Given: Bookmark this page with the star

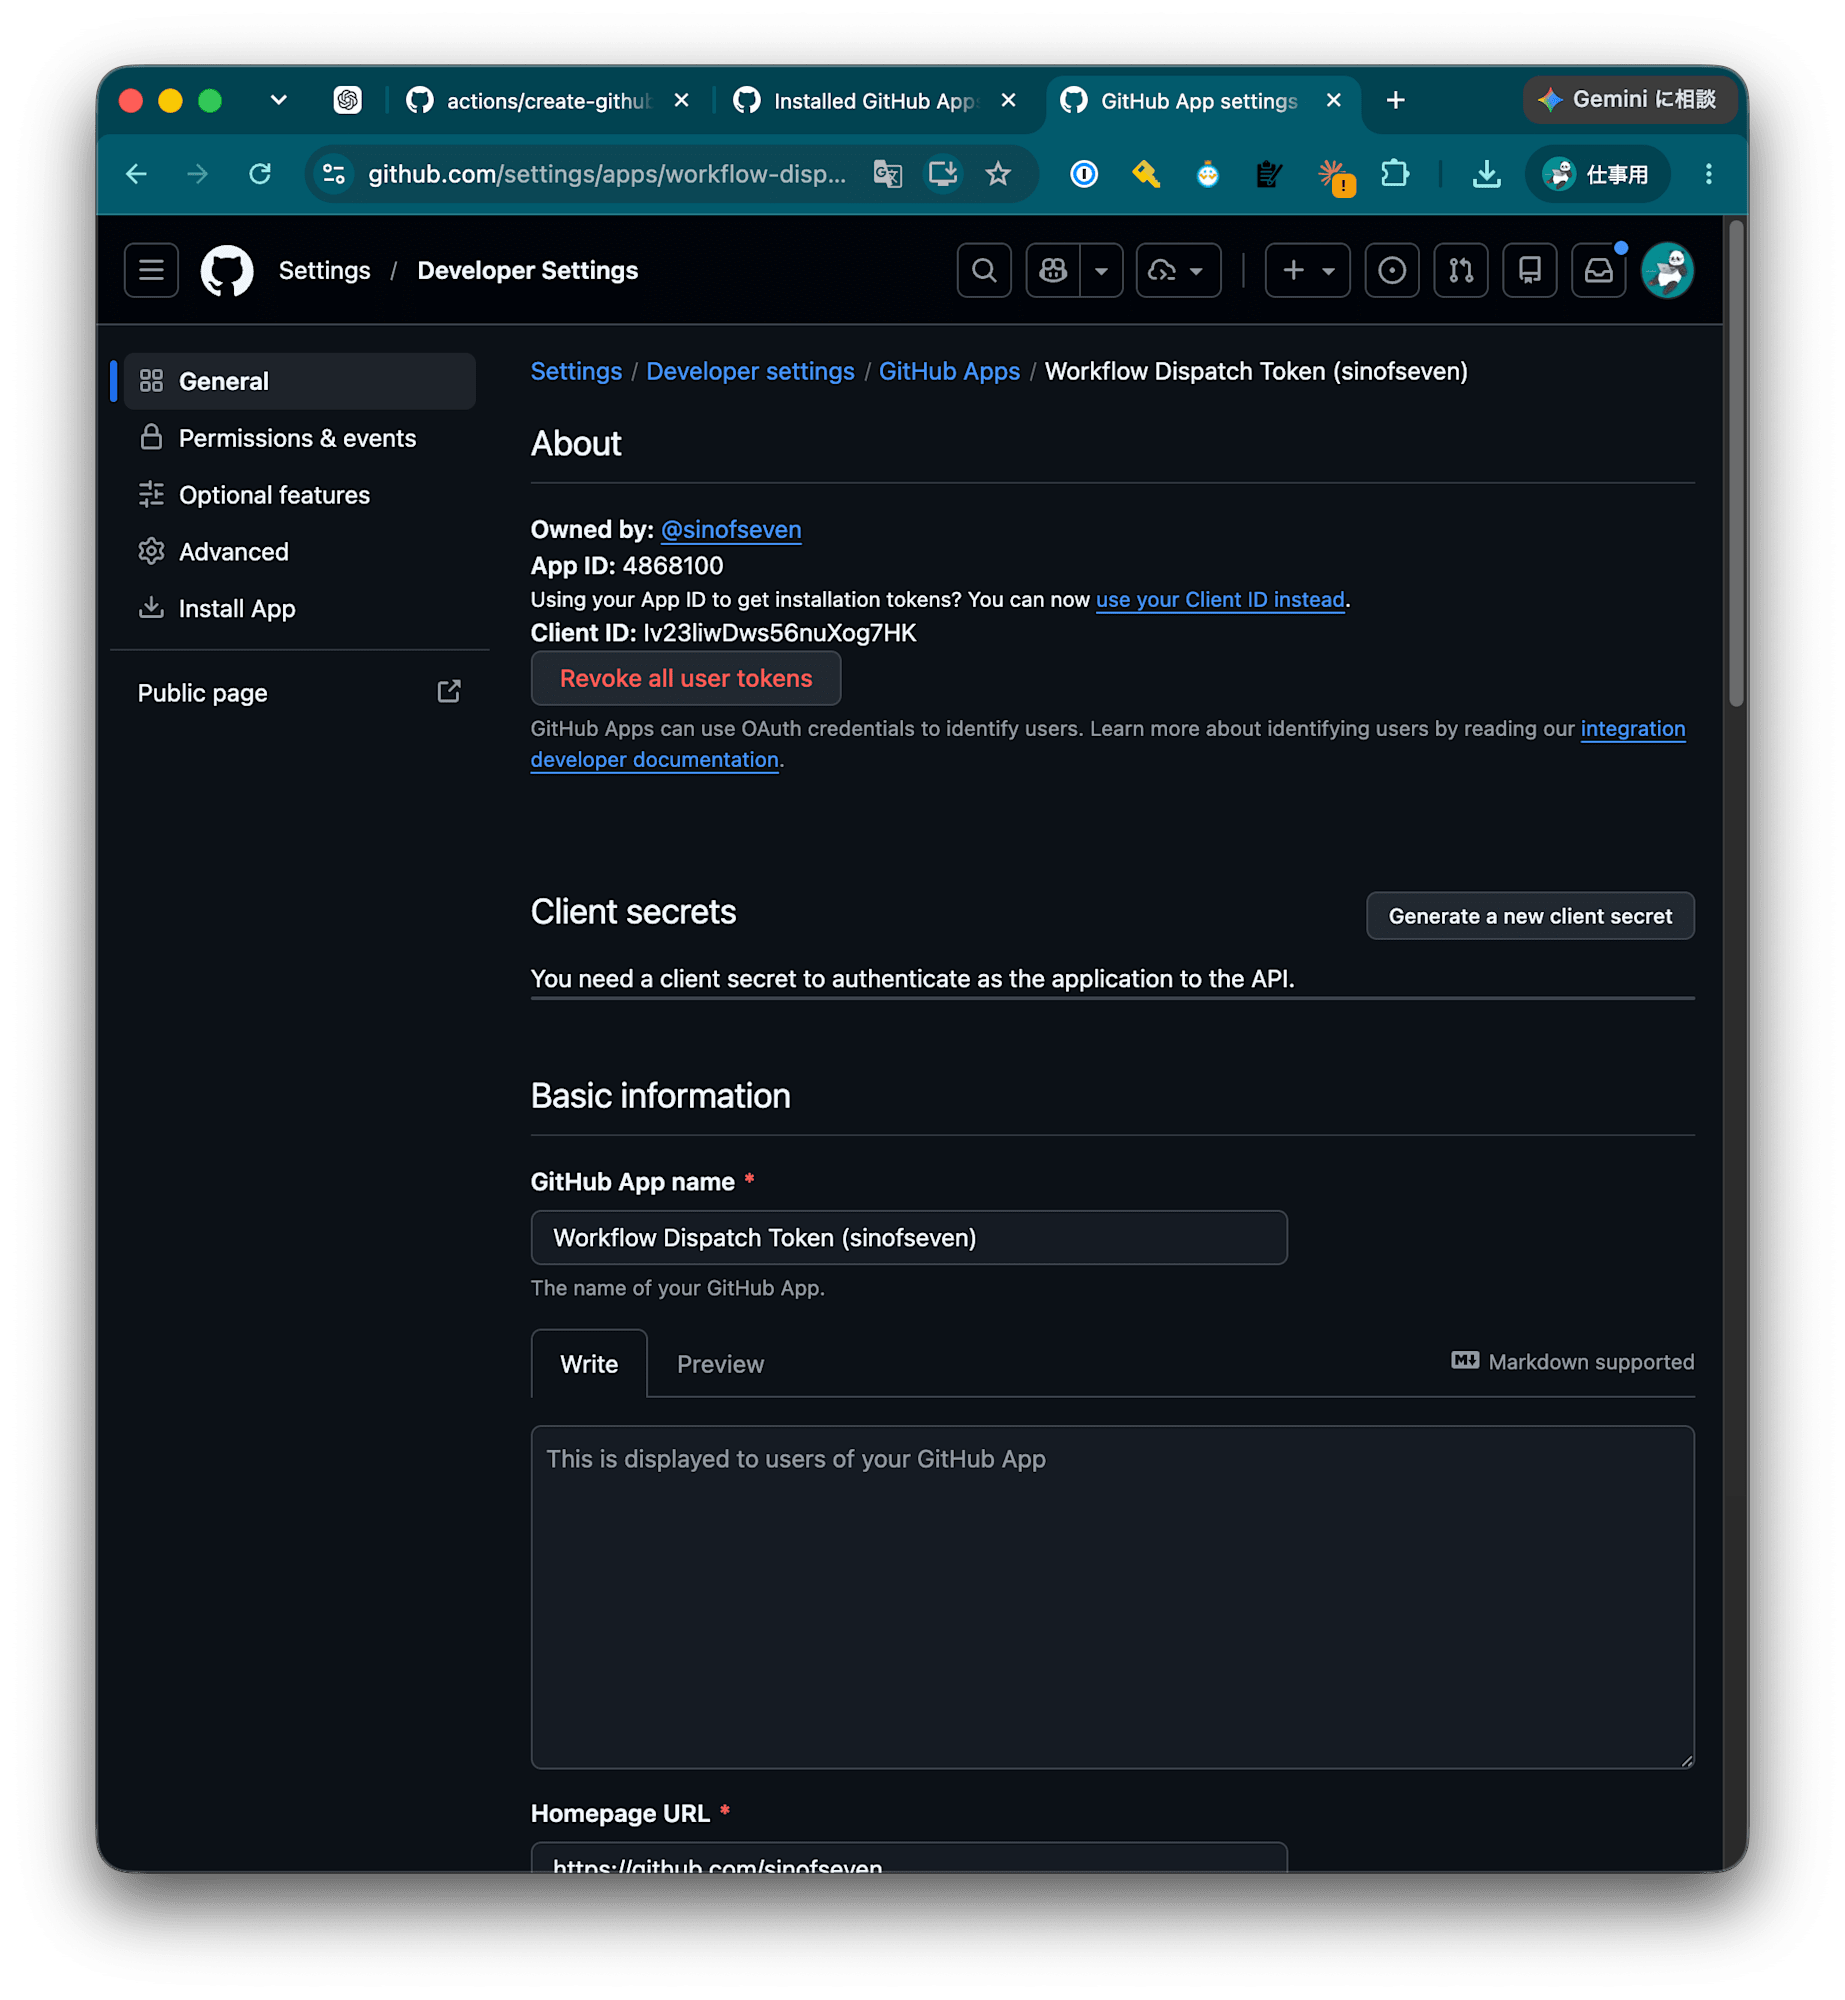Looking at the screenshot, I should (x=997, y=174).
